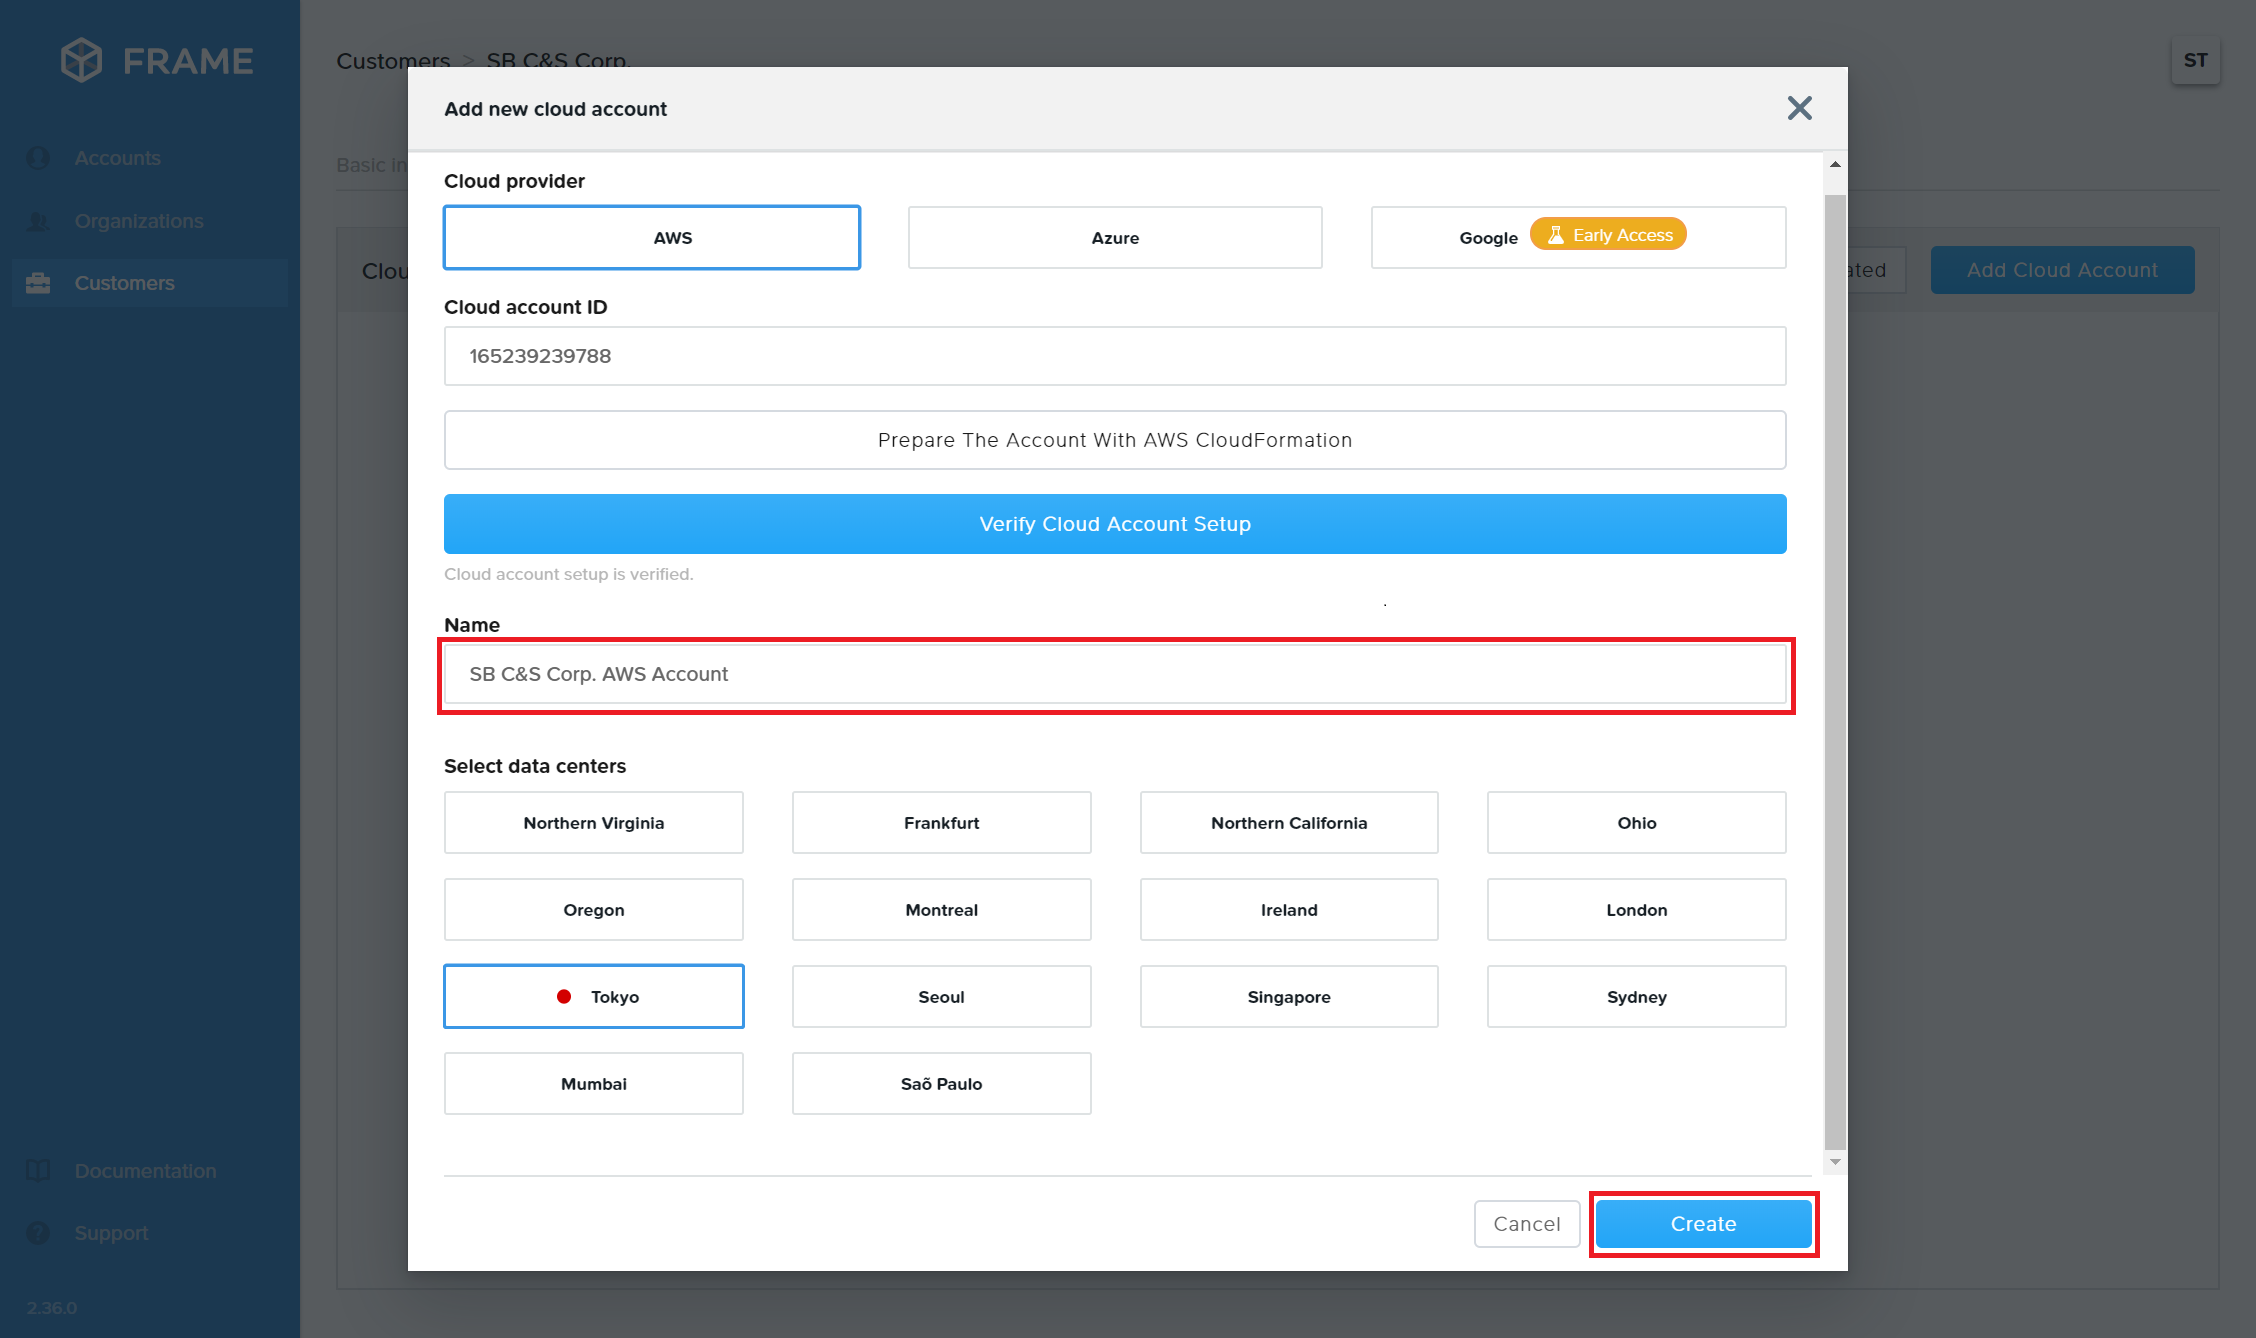This screenshot has height=1338, width=2256.
Task: Open Organizations in the sidebar
Action: (150, 221)
